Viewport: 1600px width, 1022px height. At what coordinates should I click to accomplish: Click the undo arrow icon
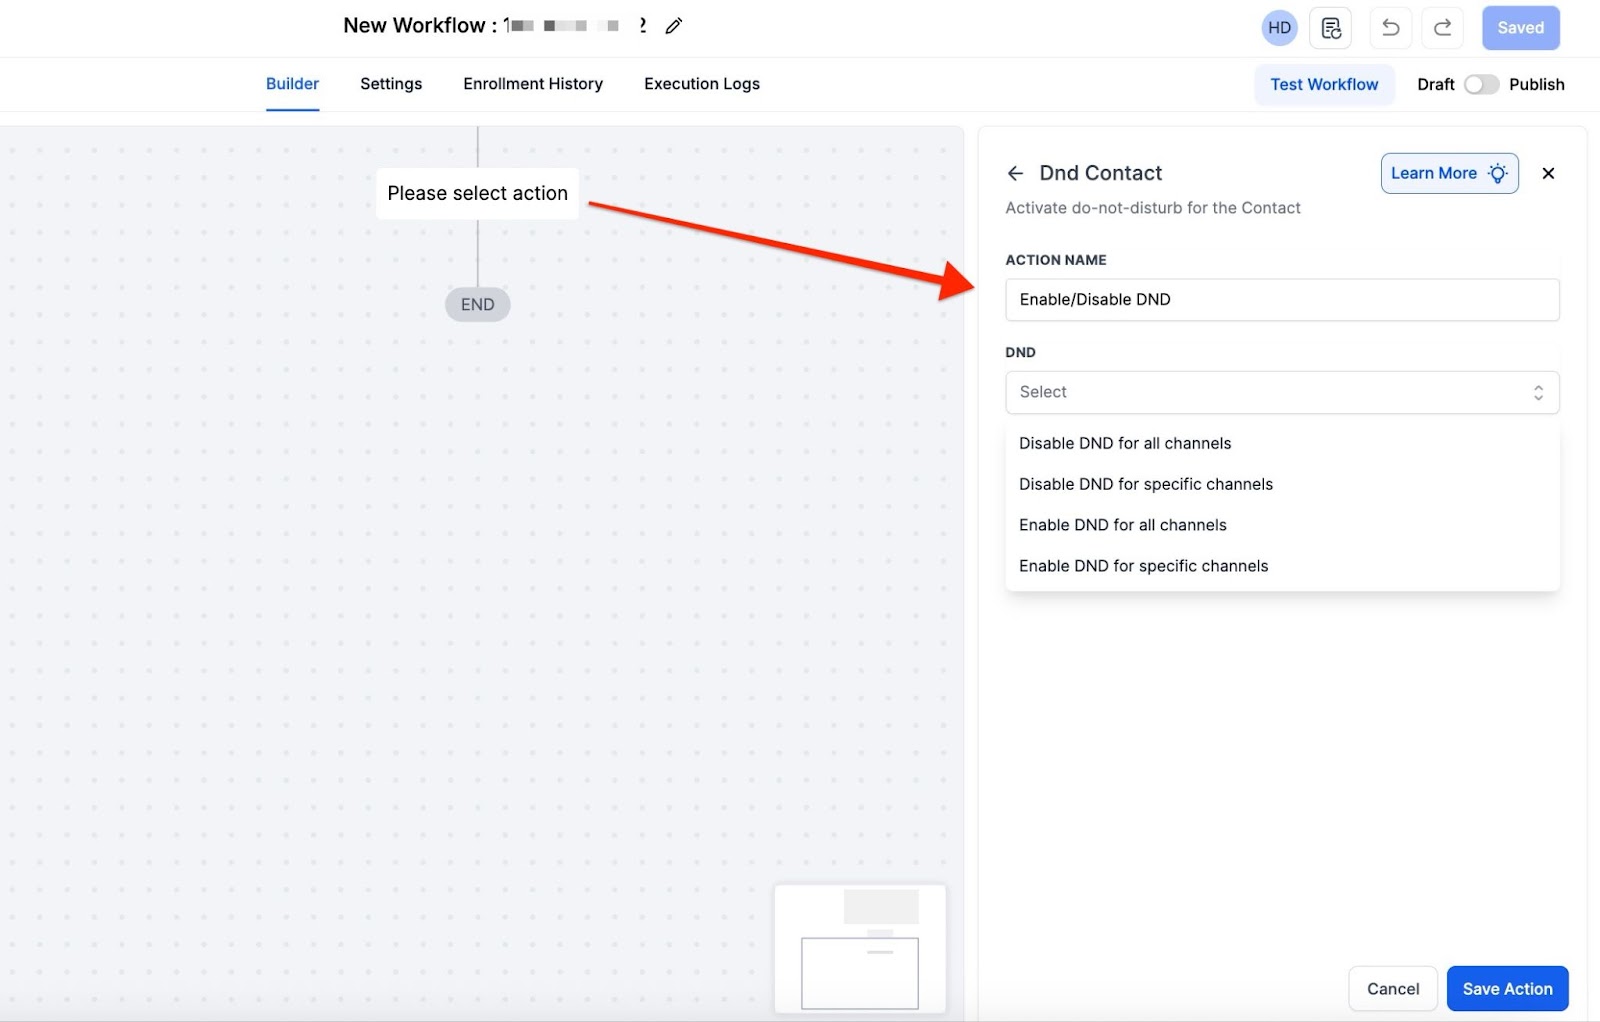[1390, 28]
